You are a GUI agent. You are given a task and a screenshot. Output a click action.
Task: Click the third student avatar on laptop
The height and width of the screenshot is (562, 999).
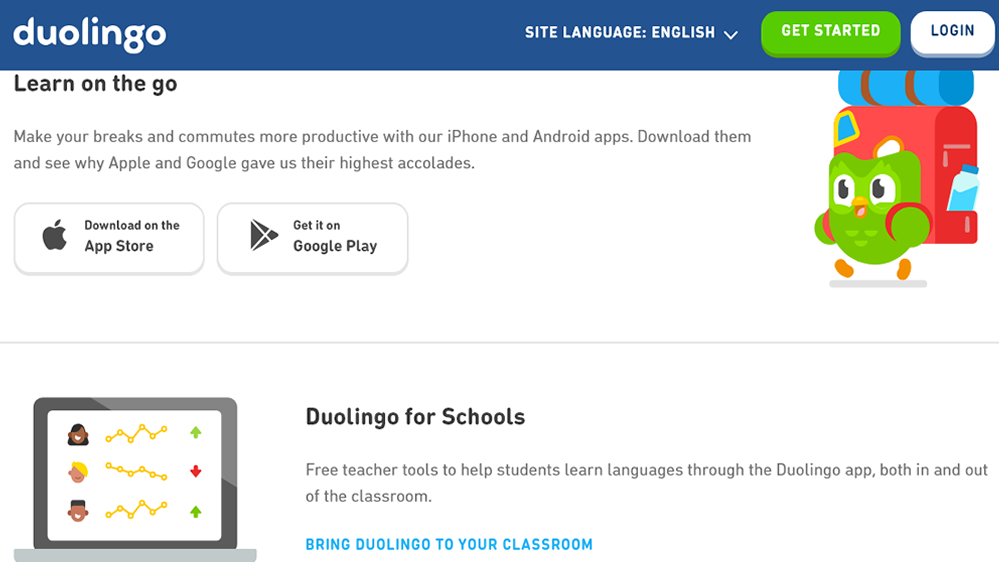[78, 510]
